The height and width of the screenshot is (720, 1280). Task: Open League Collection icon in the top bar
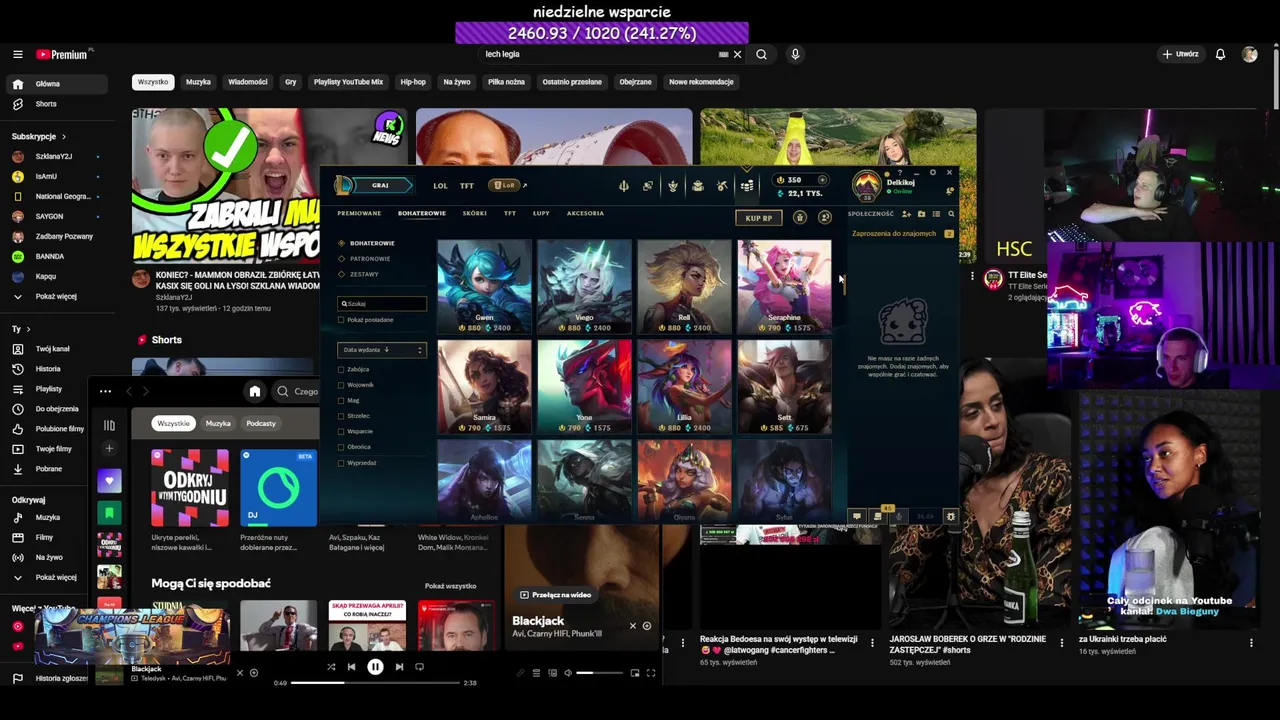coord(698,186)
